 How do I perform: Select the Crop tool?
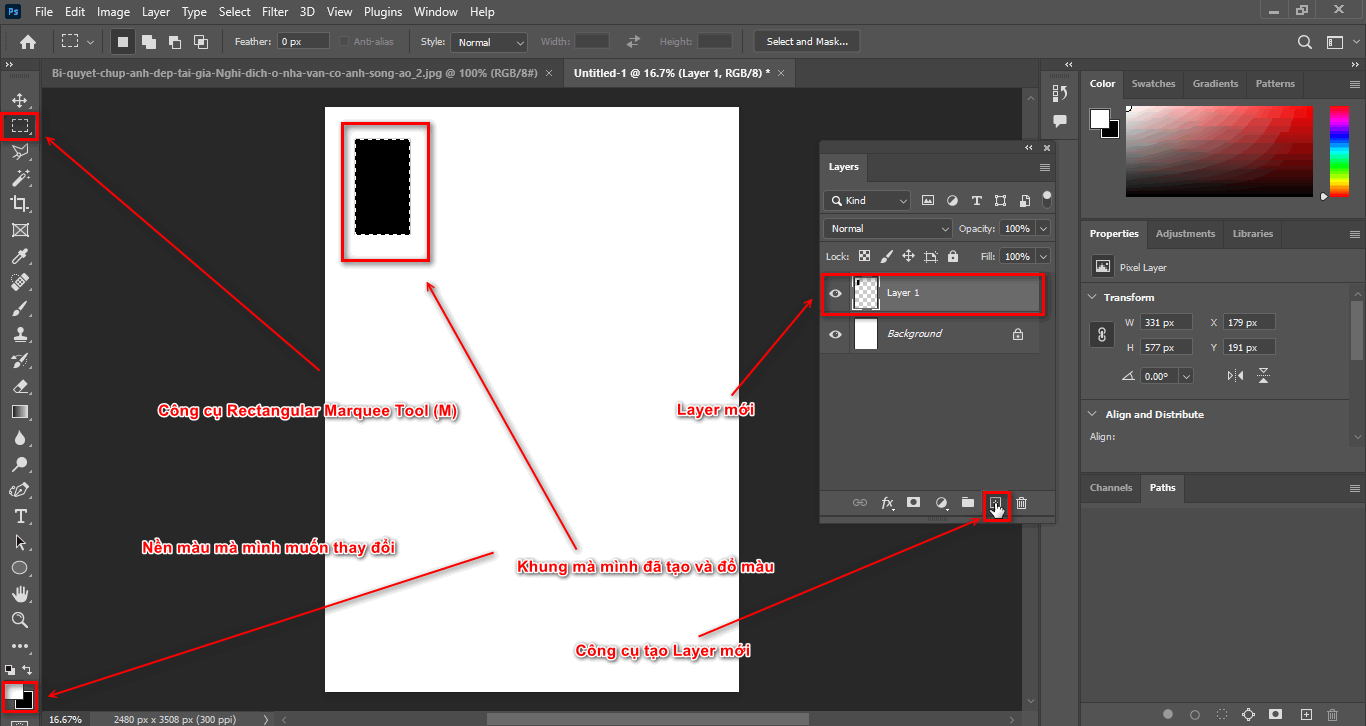(x=20, y=203)
